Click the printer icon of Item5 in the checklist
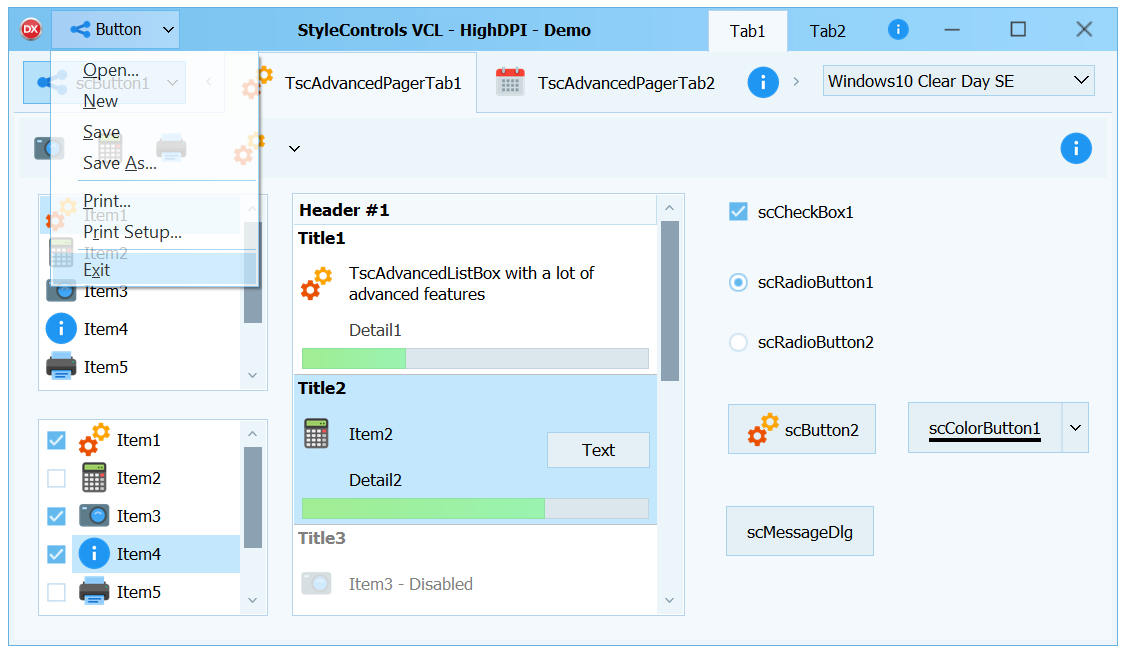 click(94, 591)
